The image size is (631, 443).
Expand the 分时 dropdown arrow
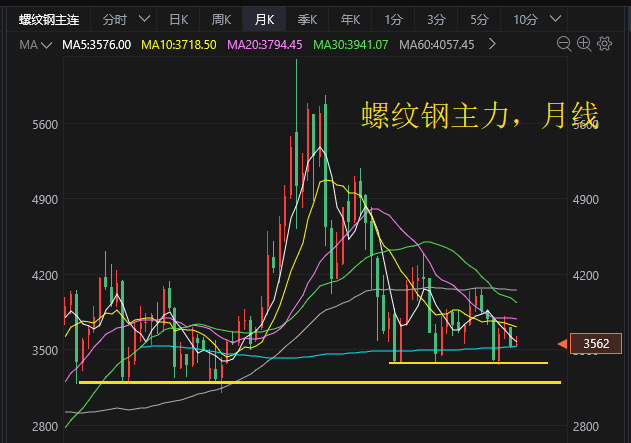click(144, 19)
